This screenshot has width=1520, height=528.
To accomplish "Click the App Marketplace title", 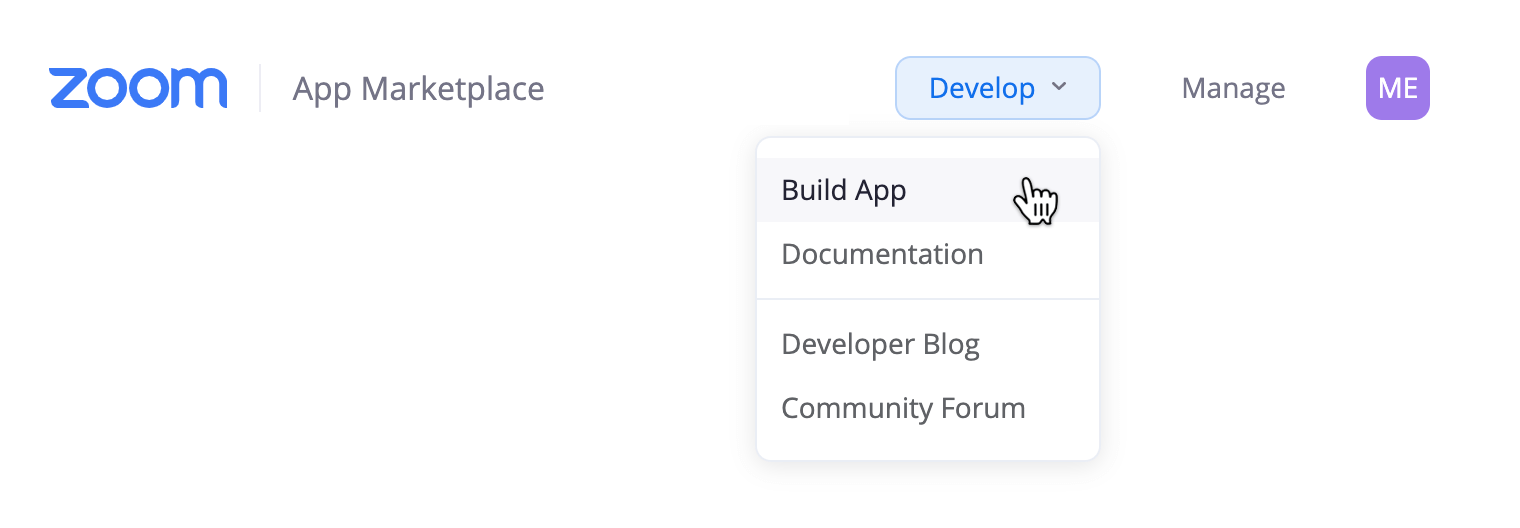I will pos(418,89).
